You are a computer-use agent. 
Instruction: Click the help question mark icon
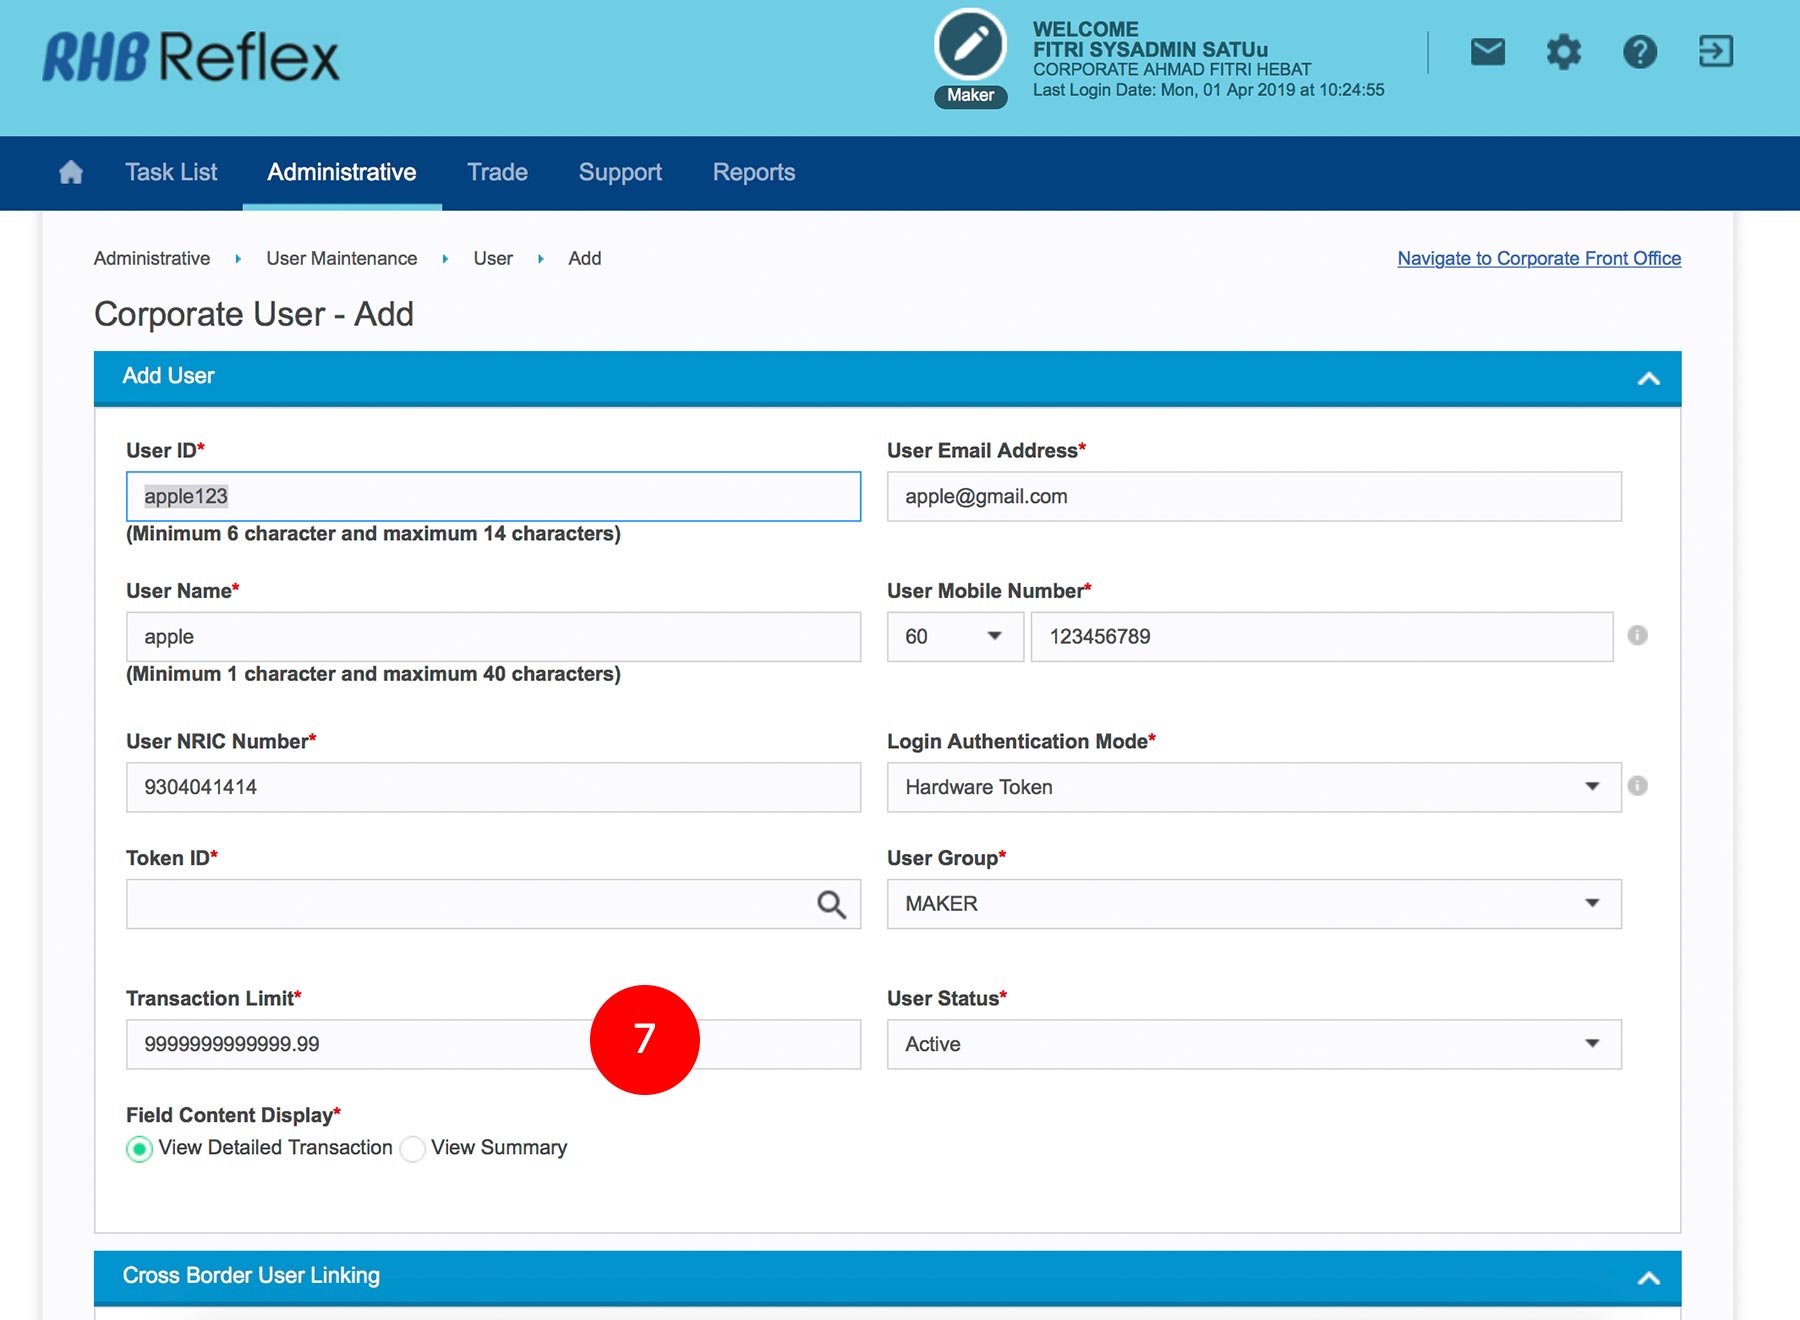click(x=1639, y=51)
